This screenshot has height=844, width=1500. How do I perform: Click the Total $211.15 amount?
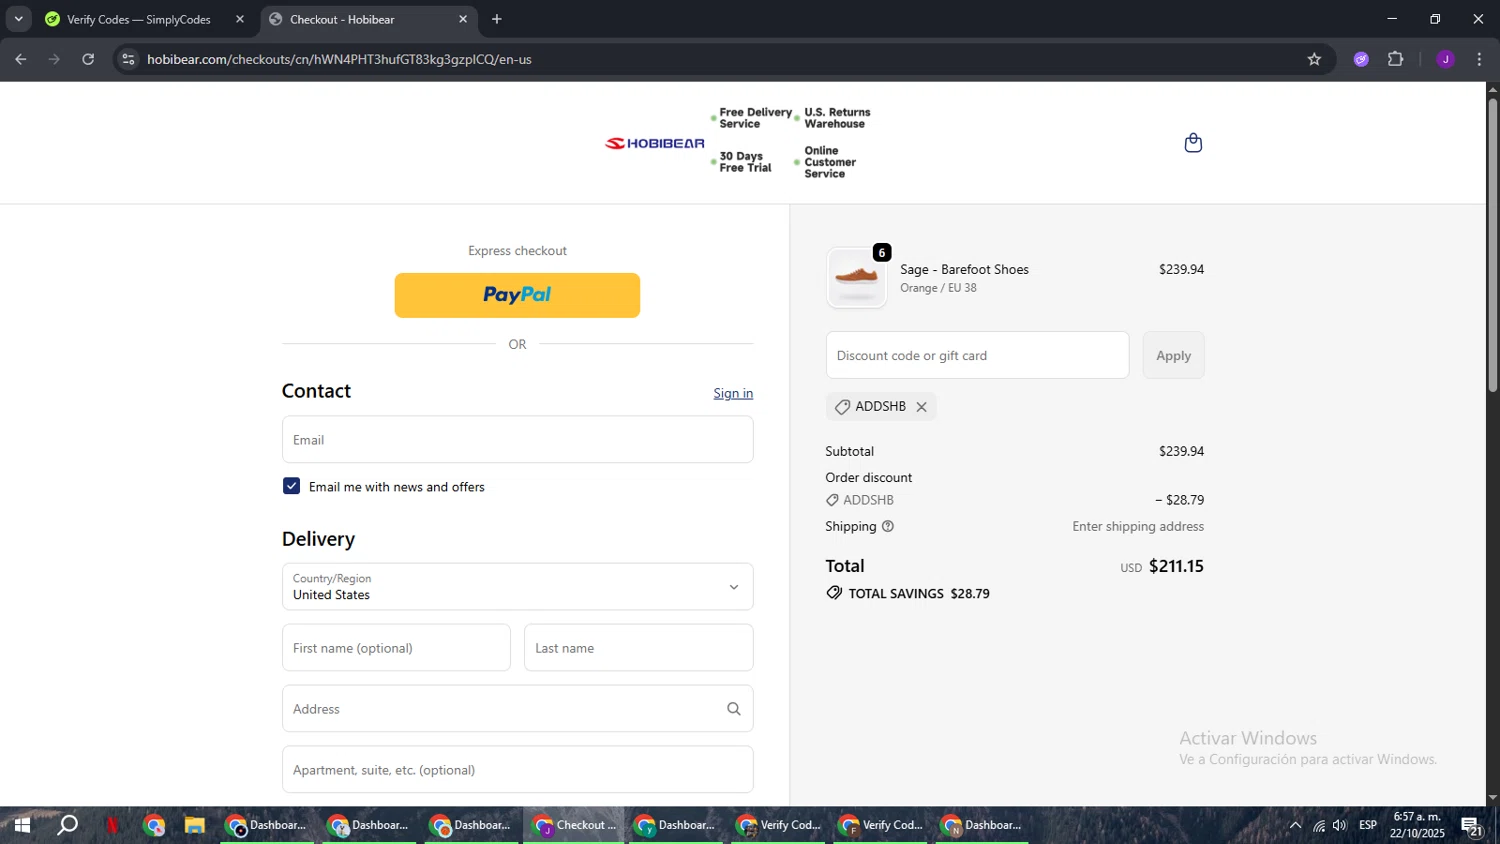click(x=1176, y=566)
